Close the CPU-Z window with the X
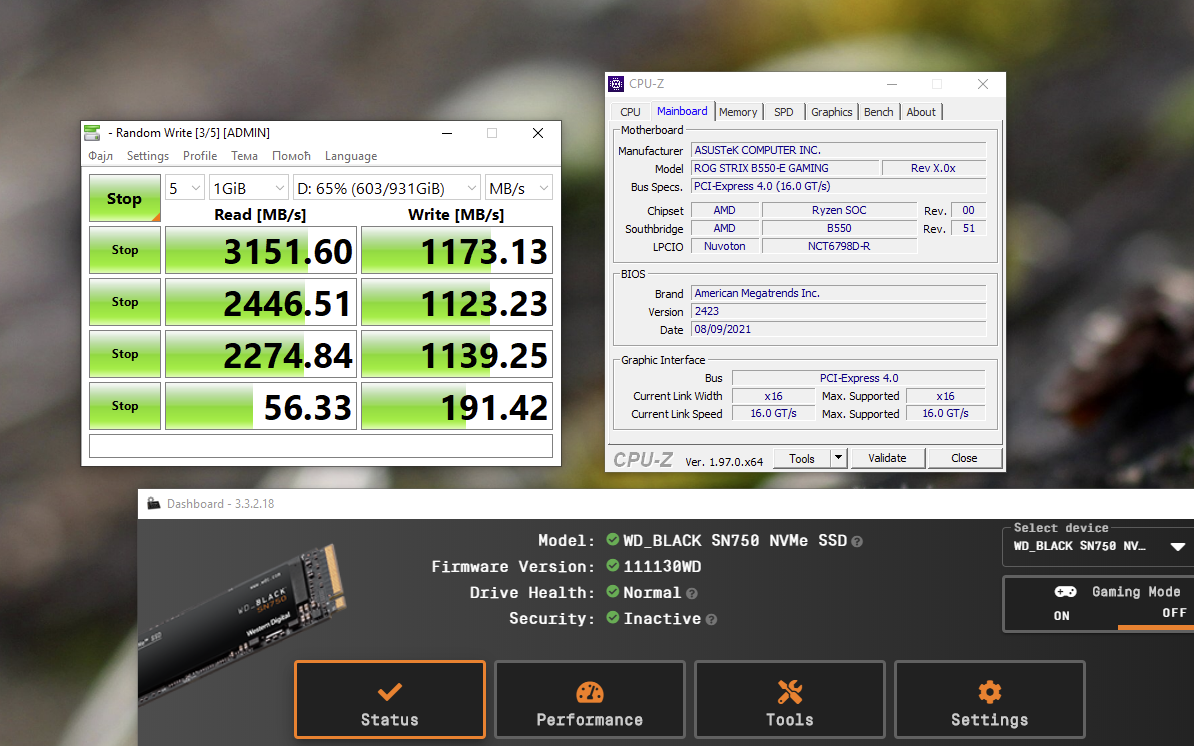The height and width of the screenshot is (746, 1194). (x=983, y=84)
